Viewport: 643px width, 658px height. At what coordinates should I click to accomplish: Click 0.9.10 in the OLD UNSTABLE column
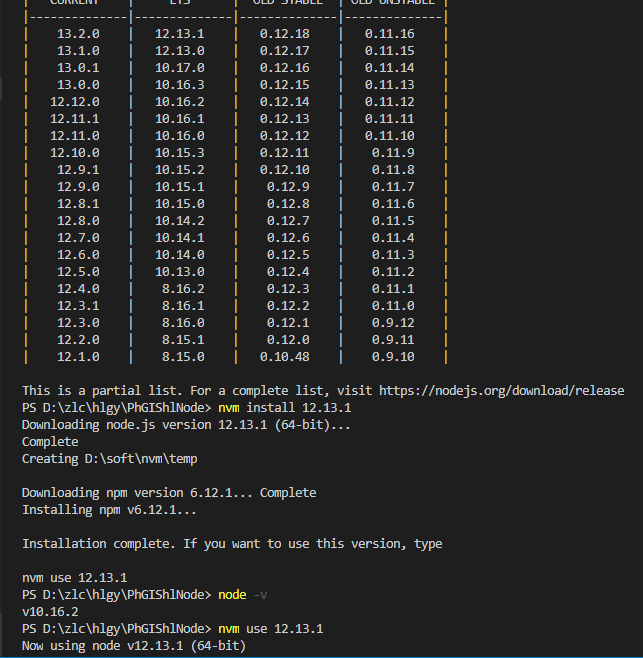pyautogui.click(x=392, y=356)
